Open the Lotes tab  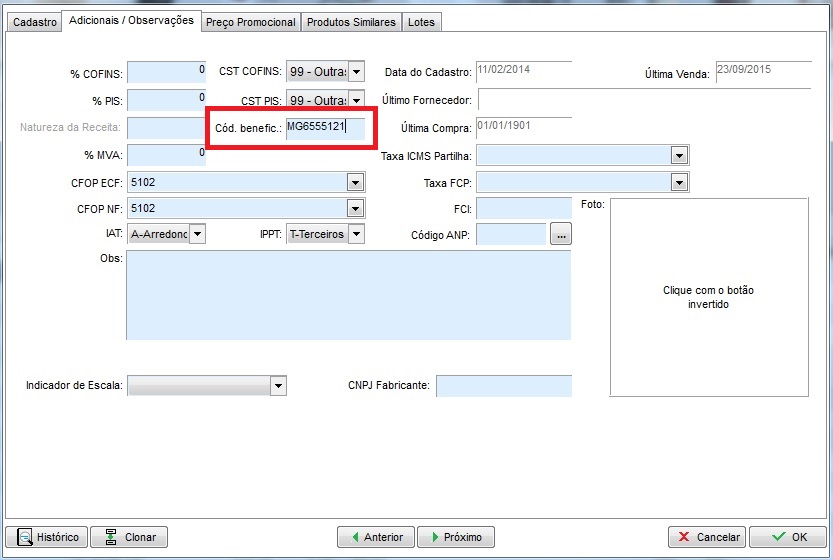point(422,22)
